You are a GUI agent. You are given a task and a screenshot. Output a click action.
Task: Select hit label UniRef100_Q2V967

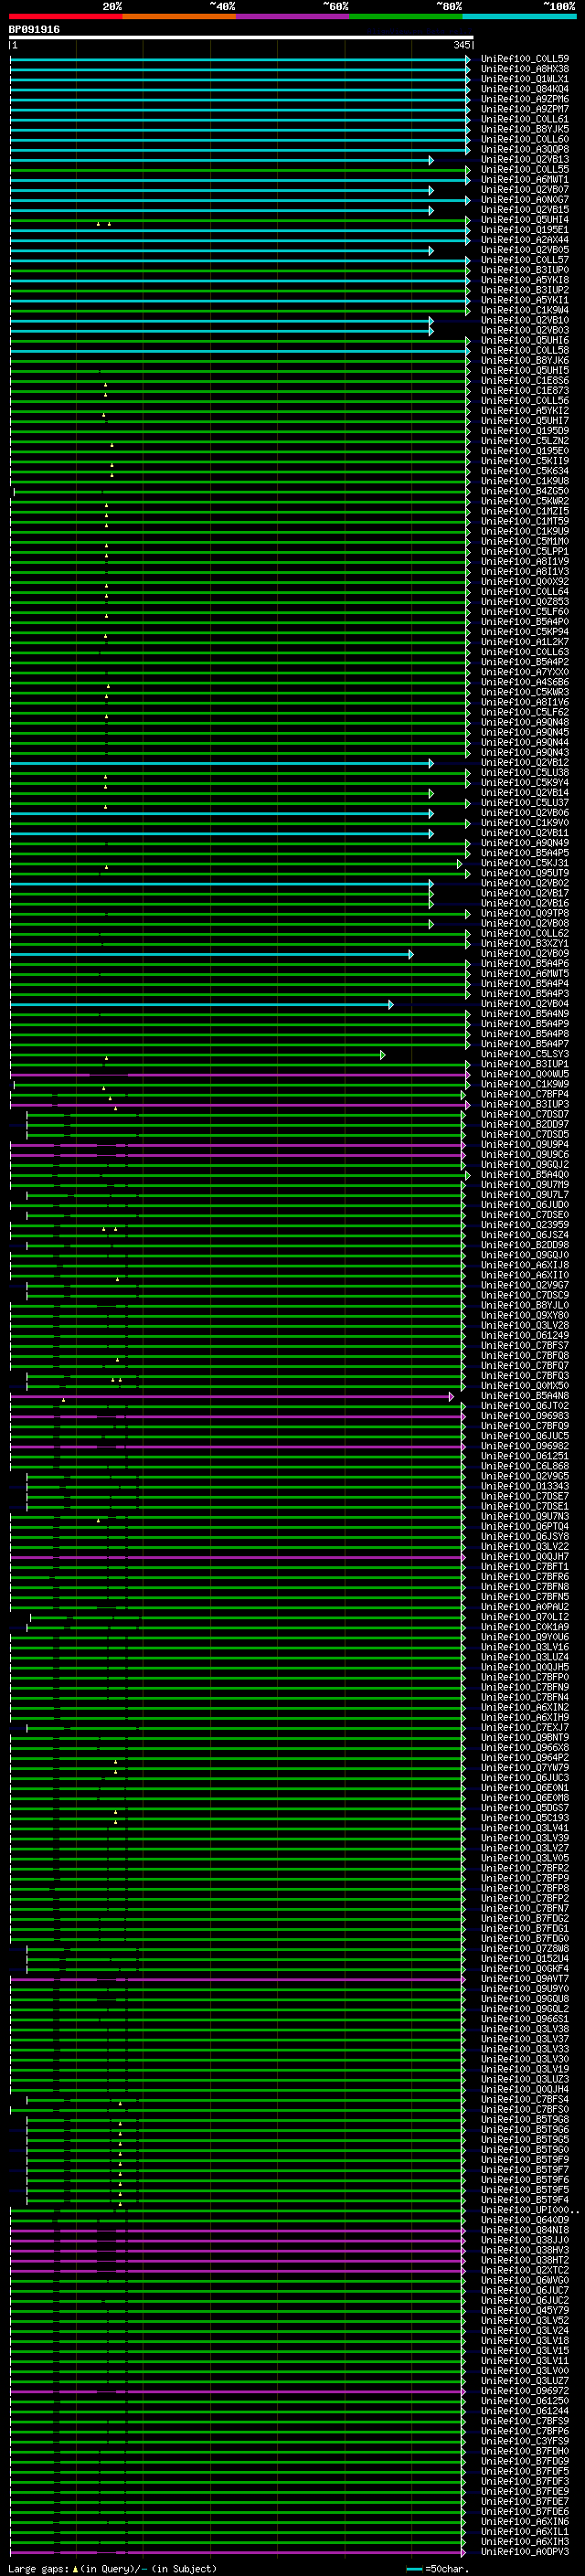pyautogui.click(x=525, y=1285)
